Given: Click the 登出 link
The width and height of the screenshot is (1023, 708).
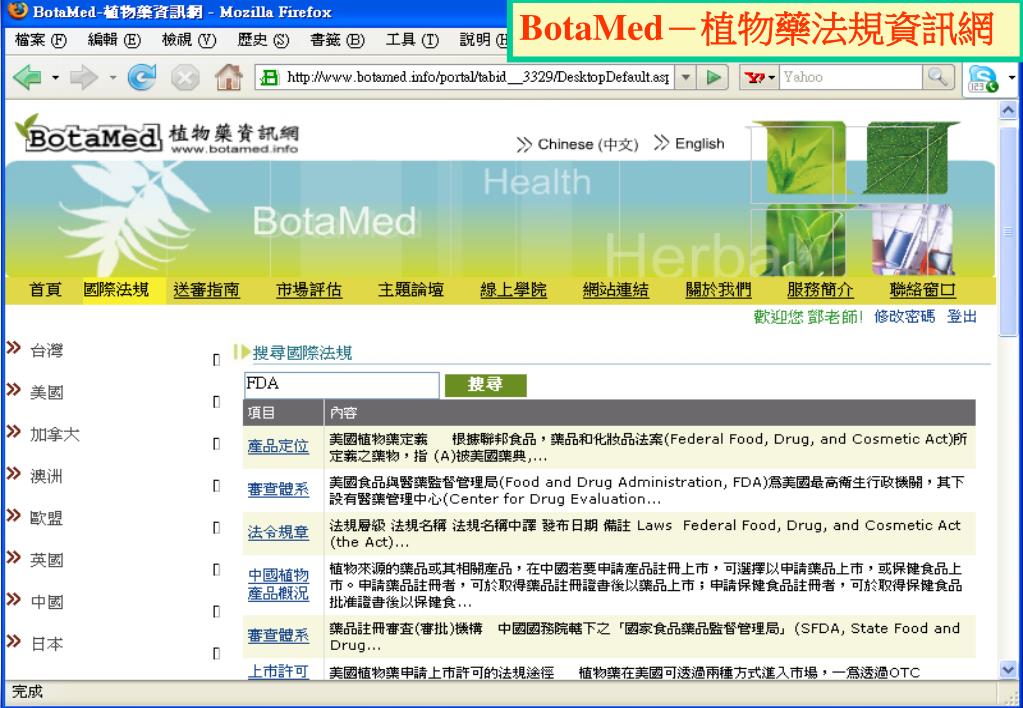Looking at the screenshot, I should tap(962, 317).
